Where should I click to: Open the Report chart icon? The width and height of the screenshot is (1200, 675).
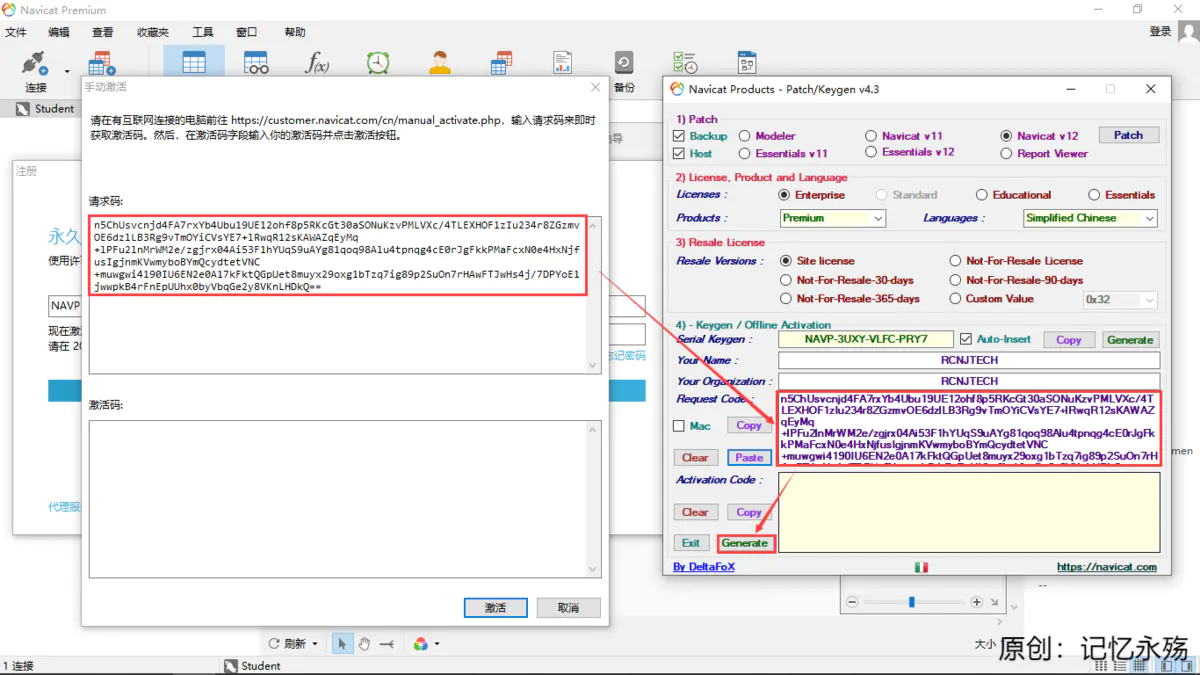[563, 63]
